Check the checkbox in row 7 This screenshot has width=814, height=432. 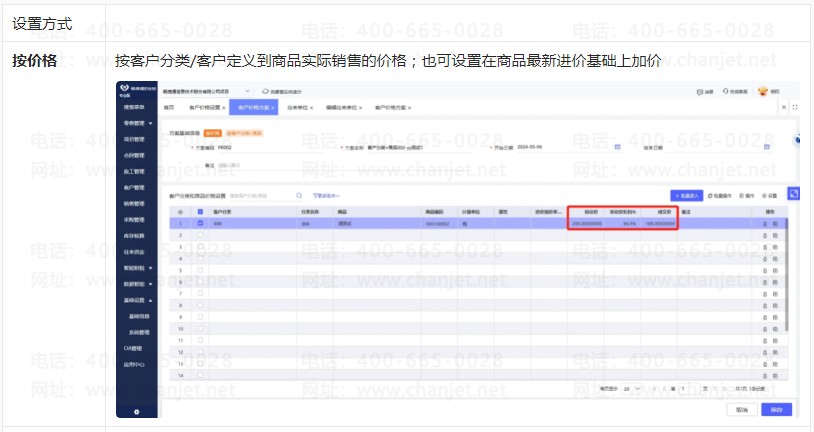point(200,293)
